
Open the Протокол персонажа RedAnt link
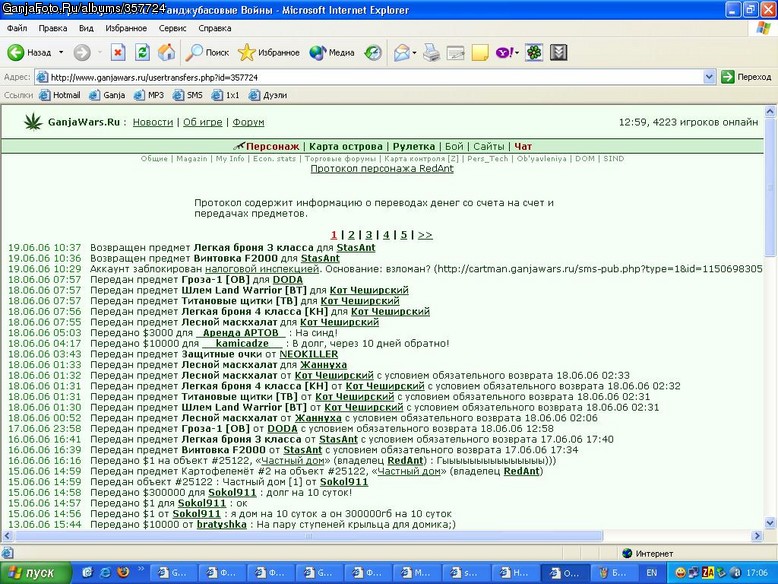382,169
